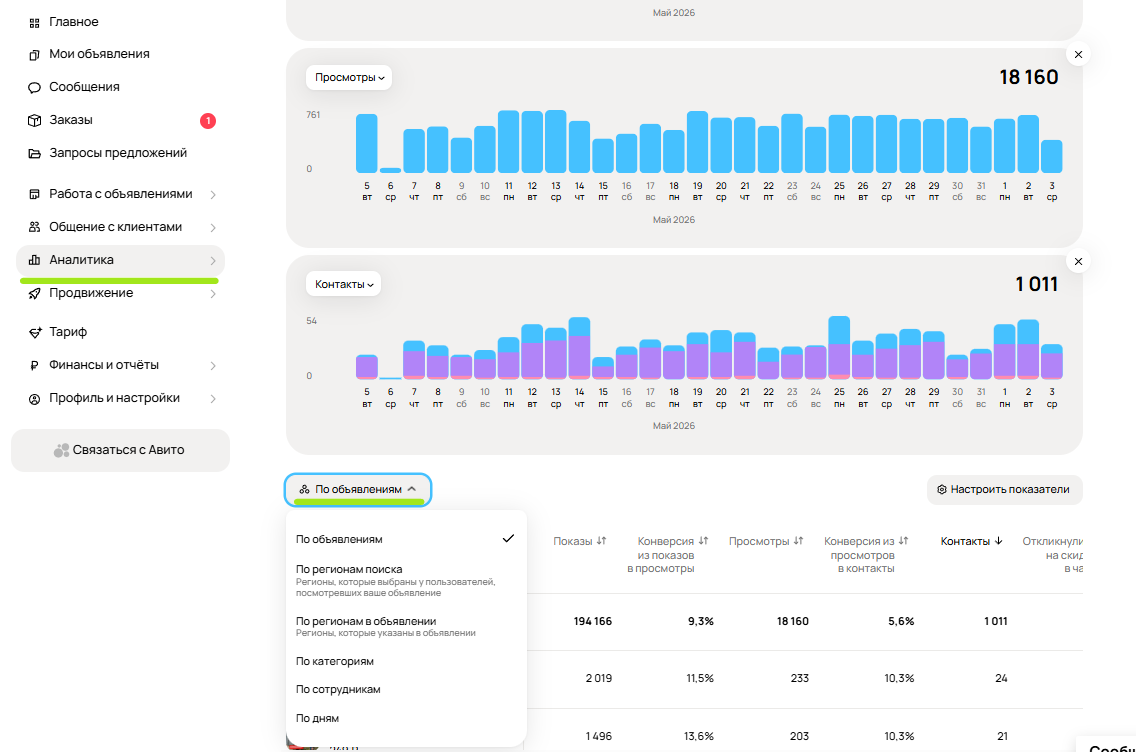Open the Финансы и отчёты ruble icon

tap(34, 366)
